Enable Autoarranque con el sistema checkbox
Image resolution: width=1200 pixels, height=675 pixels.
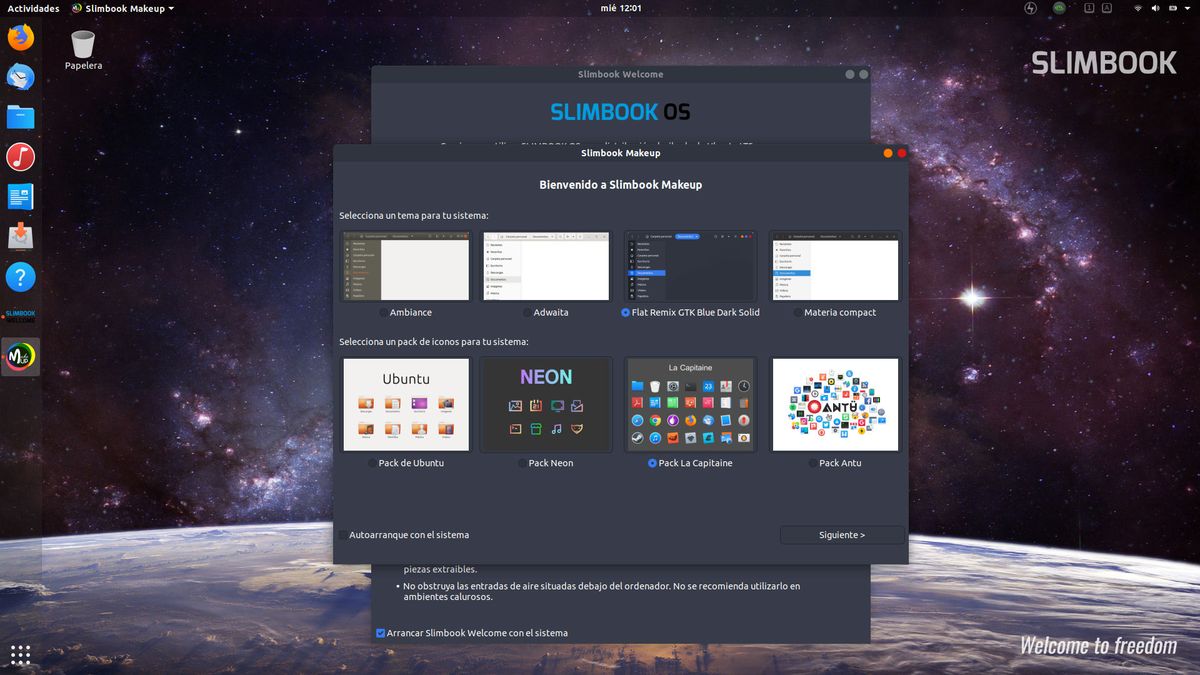344,535
